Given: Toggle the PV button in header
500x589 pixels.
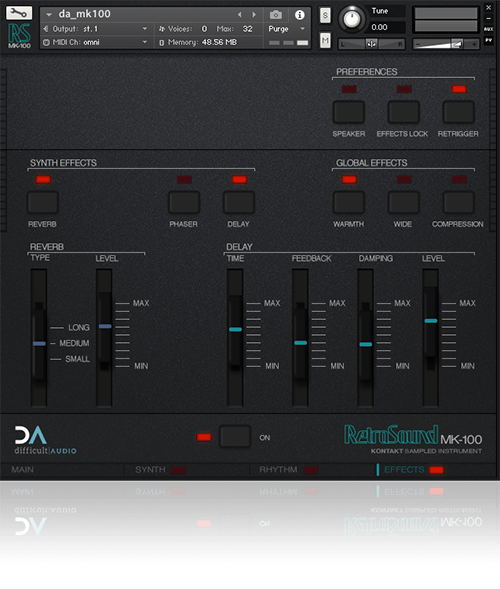Looking at the screenshot, I should pos(488,40).
